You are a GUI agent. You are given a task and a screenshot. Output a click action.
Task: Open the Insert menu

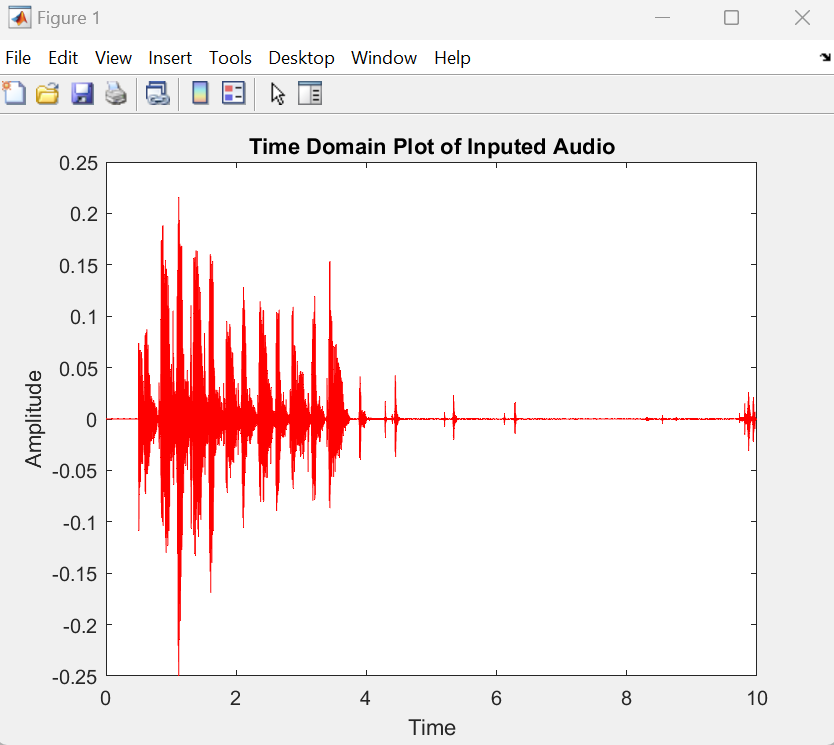[x=170, y=57]
